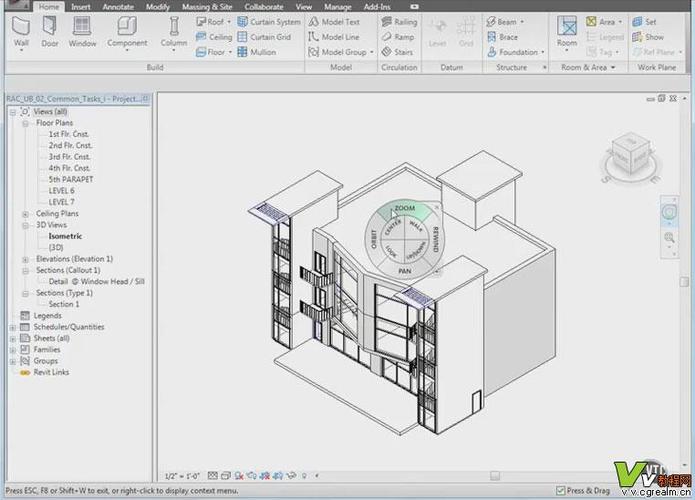Select Section 1 in the Project Browser

pos(63,304)
